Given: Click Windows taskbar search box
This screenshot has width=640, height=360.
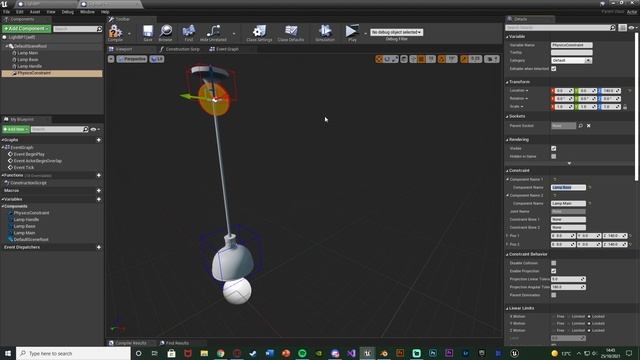Looking at the screenshot, I should click(73, 353).
